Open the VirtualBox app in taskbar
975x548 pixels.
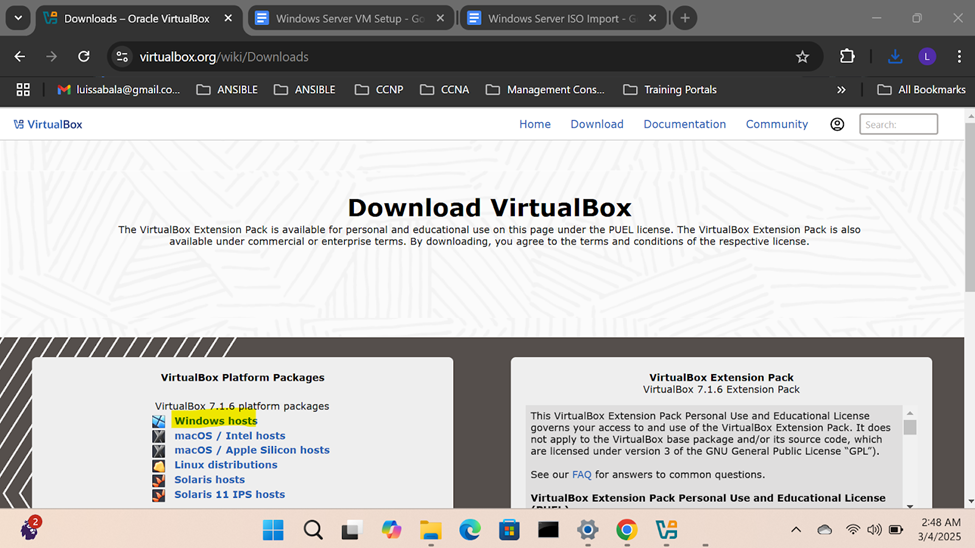(x=666, y=530)
